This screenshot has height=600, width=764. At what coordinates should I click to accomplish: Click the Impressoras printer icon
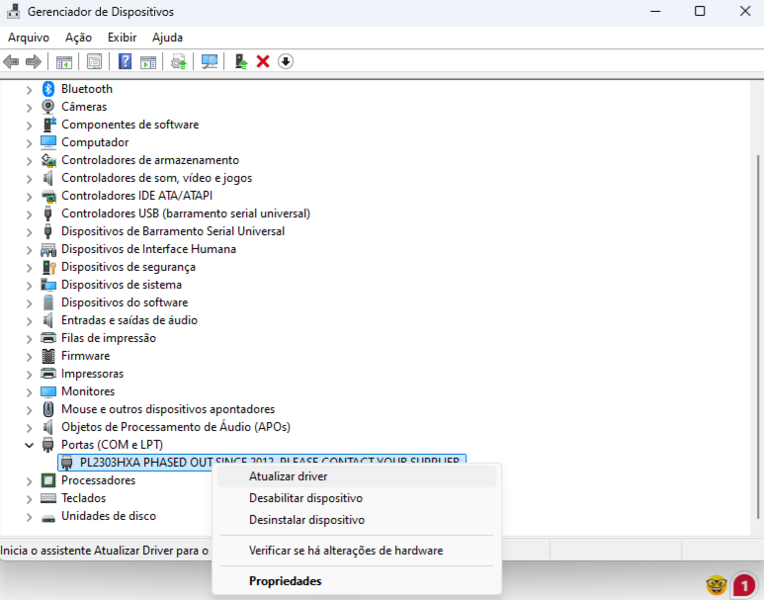(x=48, y=373)
